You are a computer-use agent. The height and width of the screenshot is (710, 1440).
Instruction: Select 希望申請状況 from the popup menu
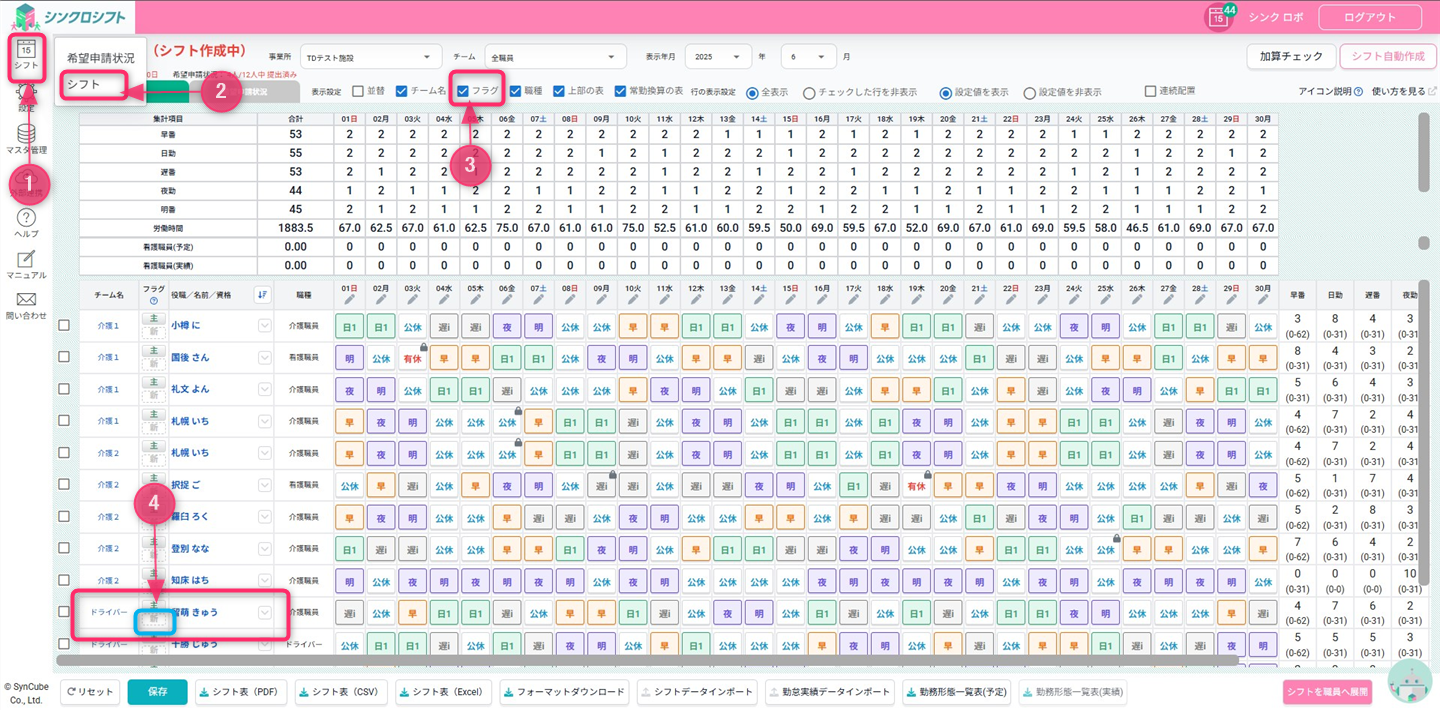[100, 58]
